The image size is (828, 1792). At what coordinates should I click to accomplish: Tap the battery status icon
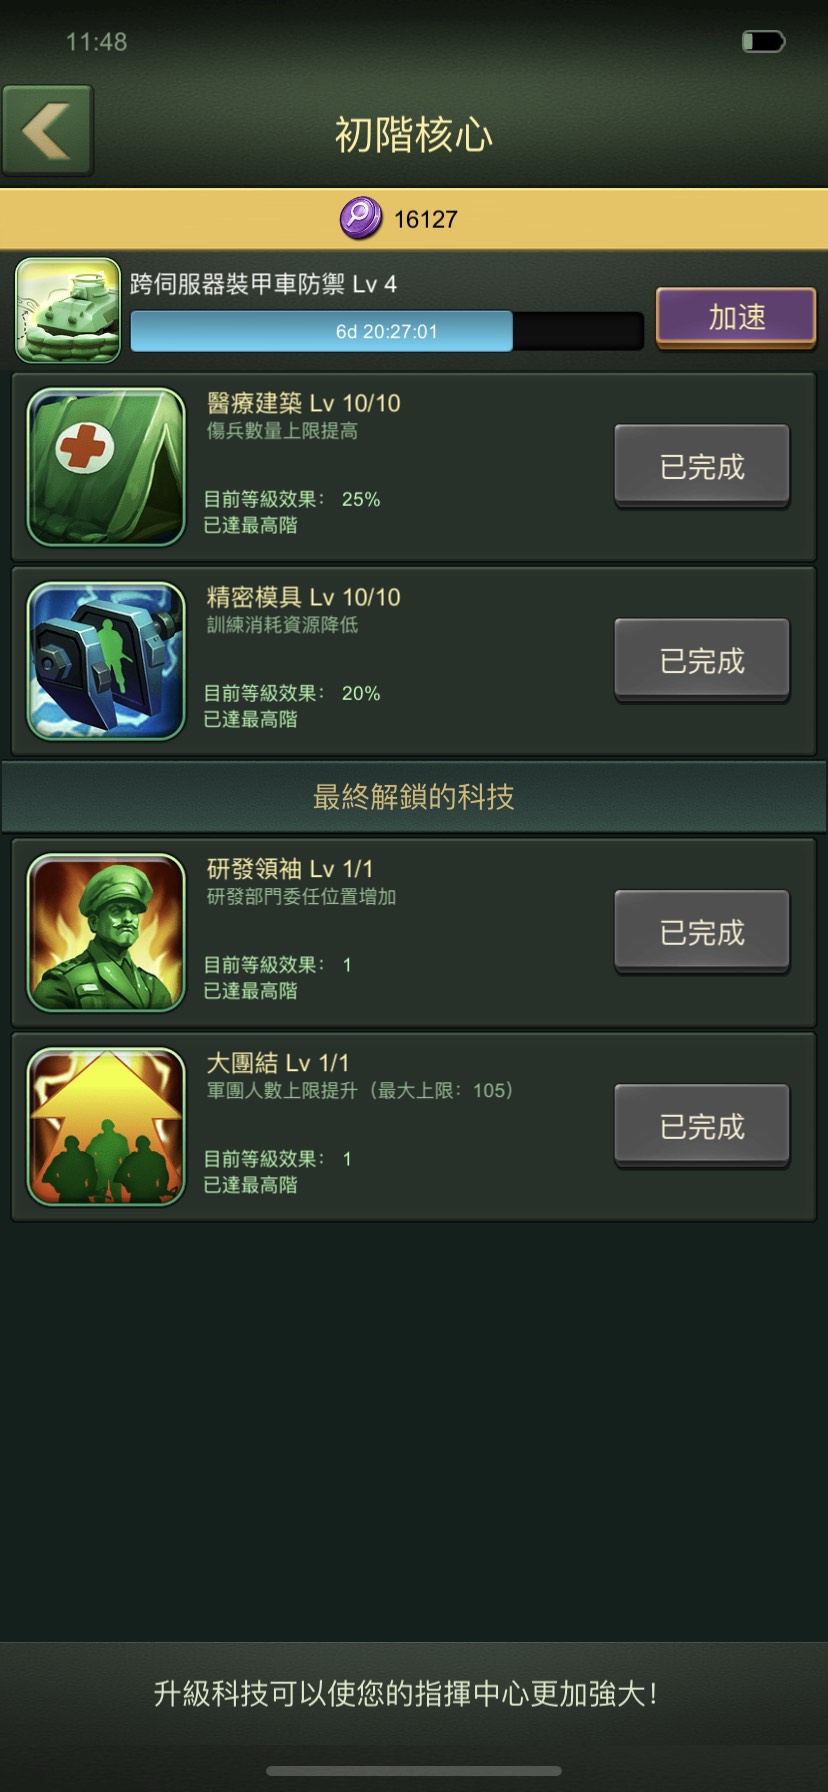point(763,42)
